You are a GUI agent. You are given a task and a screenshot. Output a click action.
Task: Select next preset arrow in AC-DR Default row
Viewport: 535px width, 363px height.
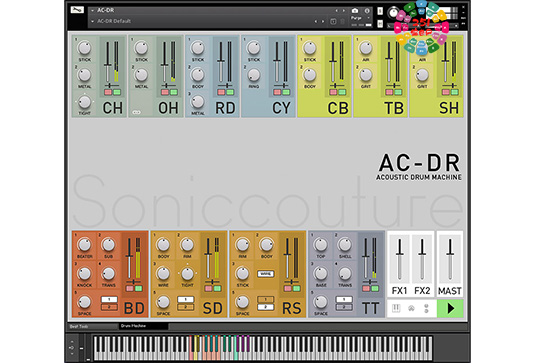(323, 21)
